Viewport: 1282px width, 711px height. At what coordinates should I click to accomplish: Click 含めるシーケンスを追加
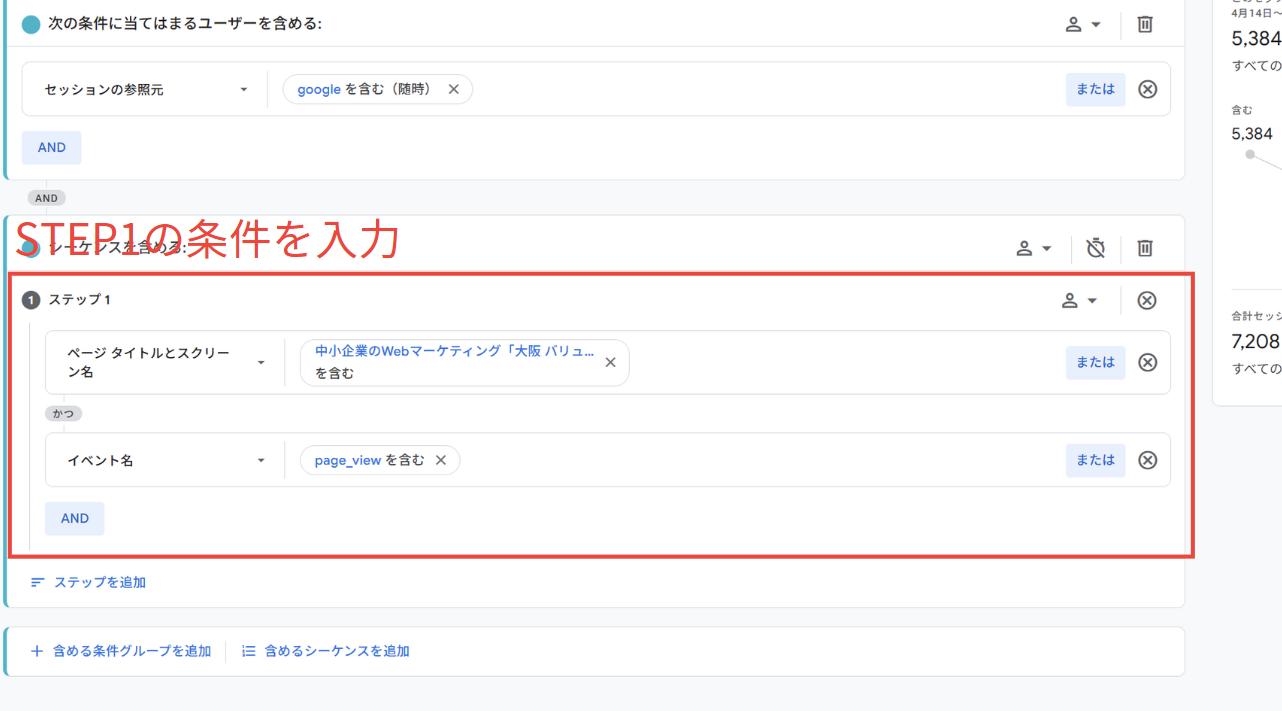[x=326, y=651]
